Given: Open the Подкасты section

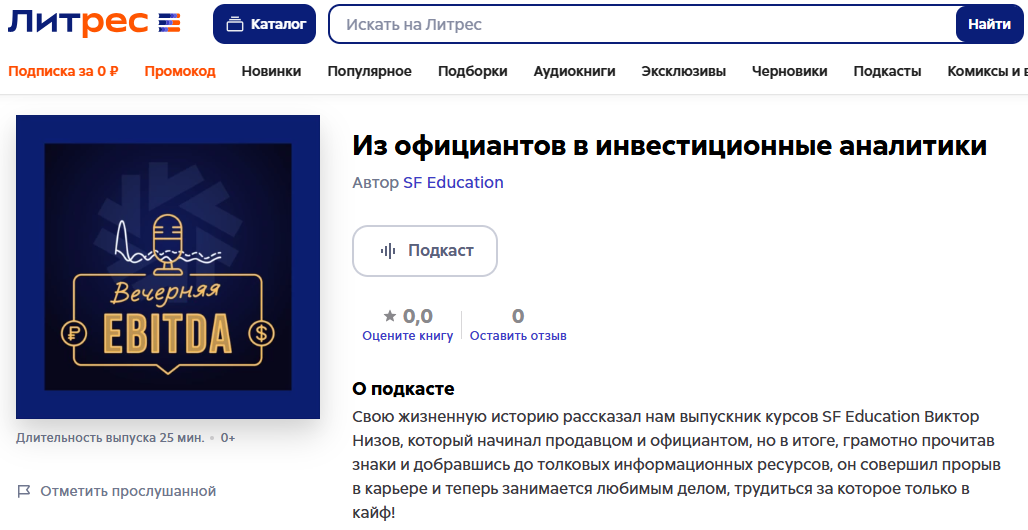Looking at the screenshot, I should click(887, 71).
